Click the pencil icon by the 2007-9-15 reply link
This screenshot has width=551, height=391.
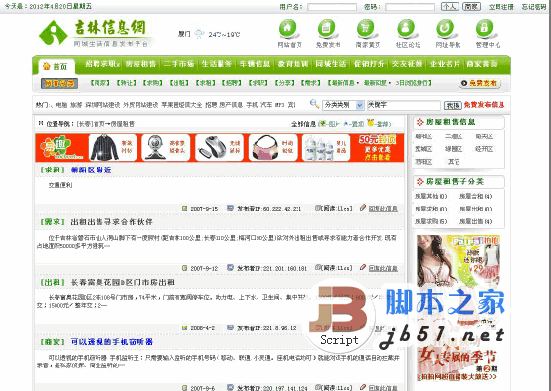coord(363,208)
